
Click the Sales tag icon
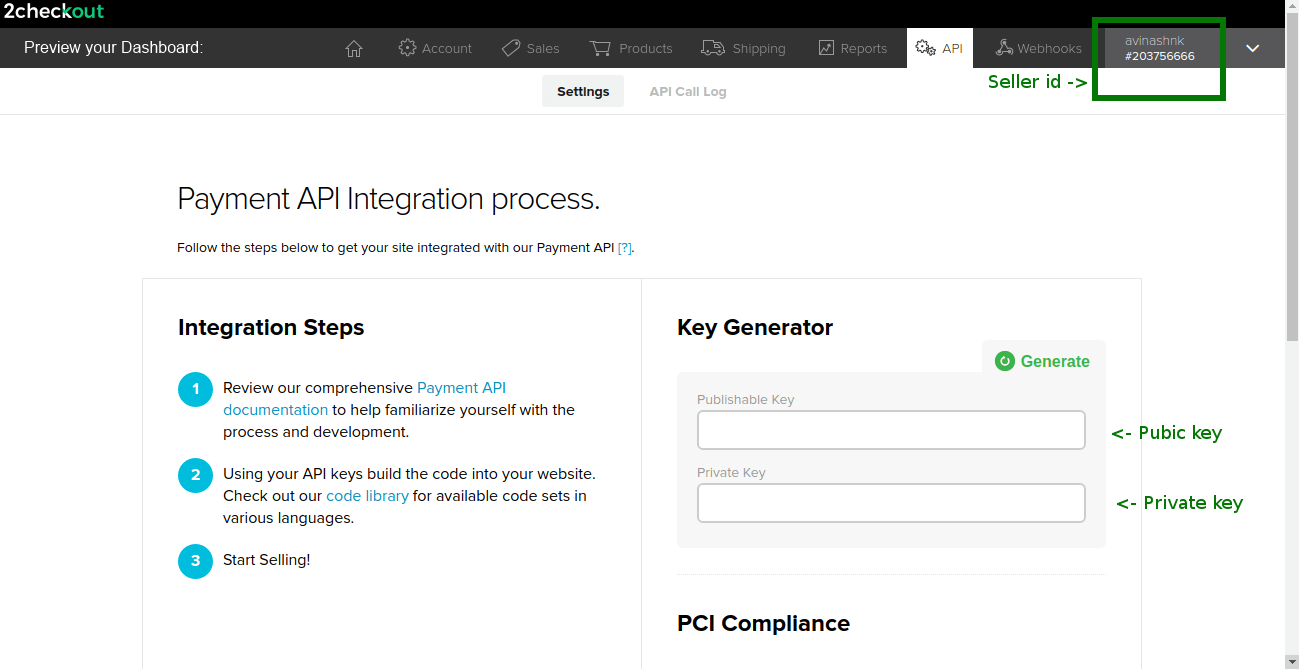click(x=511, y=48)
